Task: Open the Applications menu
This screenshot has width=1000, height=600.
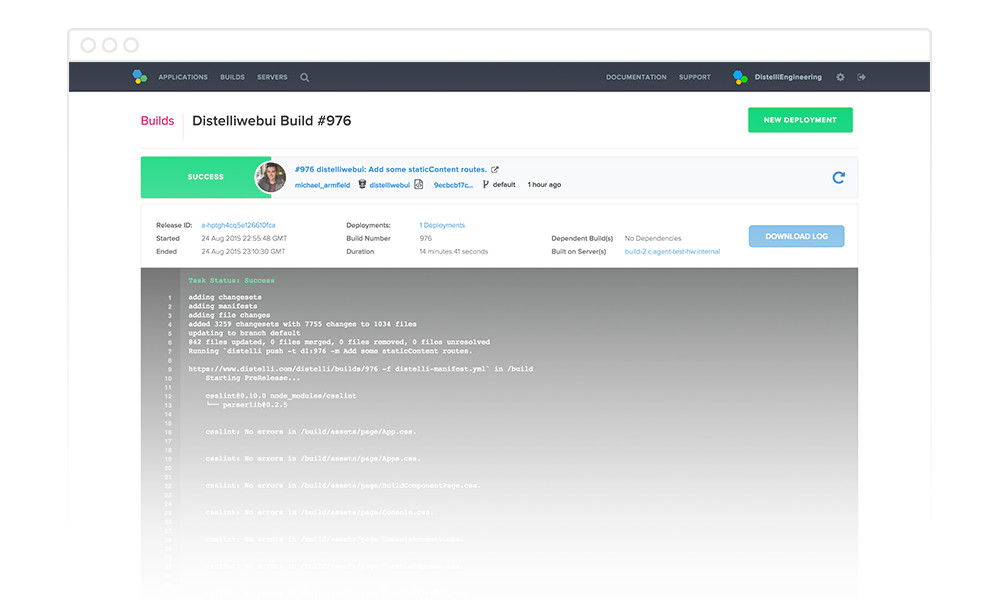Action: 183,77
